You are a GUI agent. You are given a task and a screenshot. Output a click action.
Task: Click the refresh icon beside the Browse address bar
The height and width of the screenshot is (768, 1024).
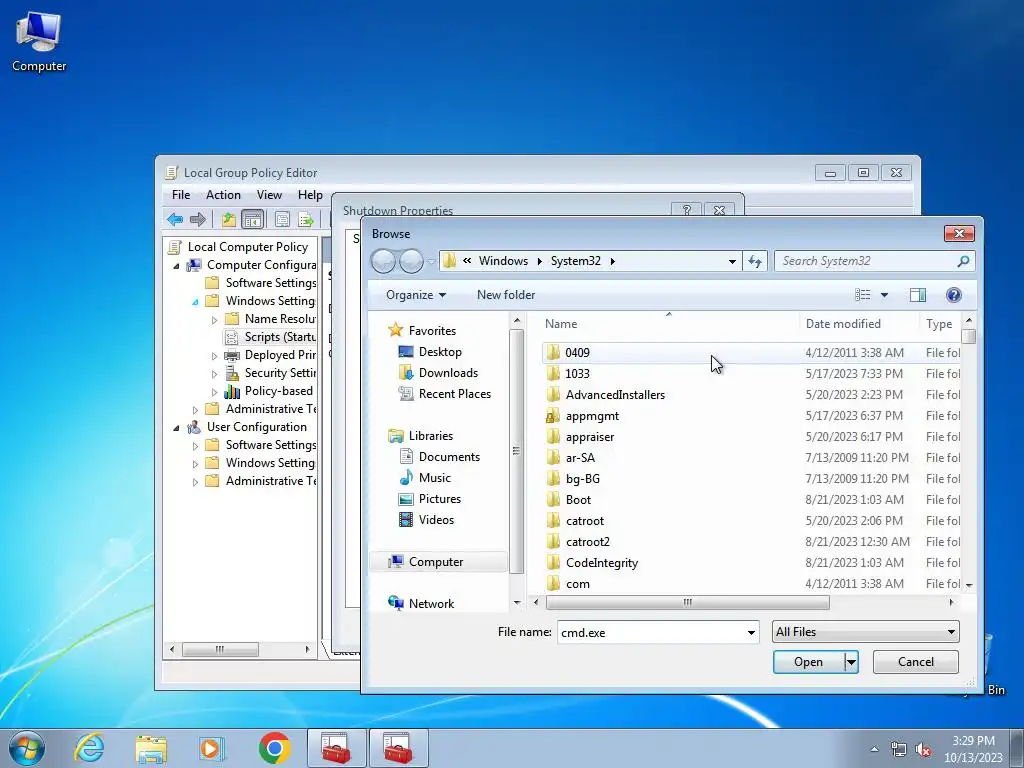click(755, 261)
